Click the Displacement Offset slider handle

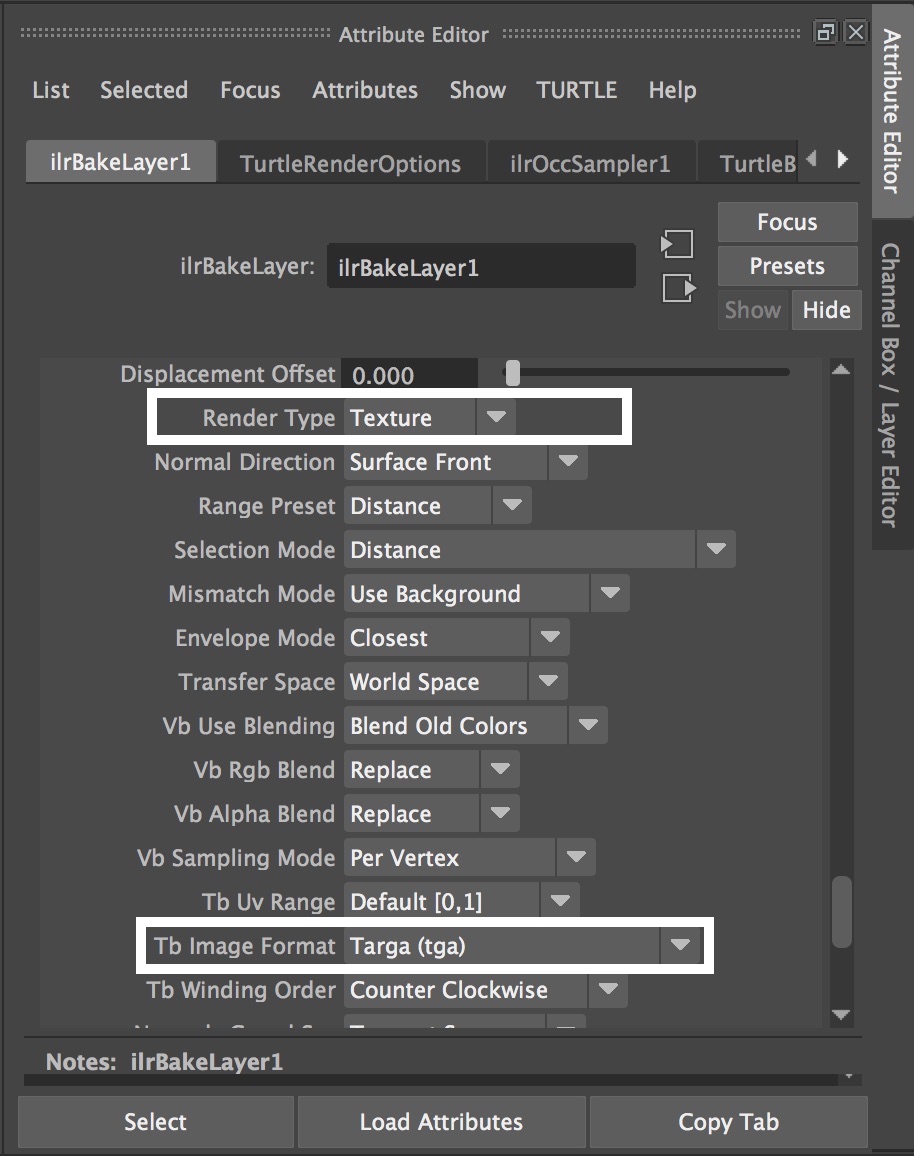pos(512,373)
